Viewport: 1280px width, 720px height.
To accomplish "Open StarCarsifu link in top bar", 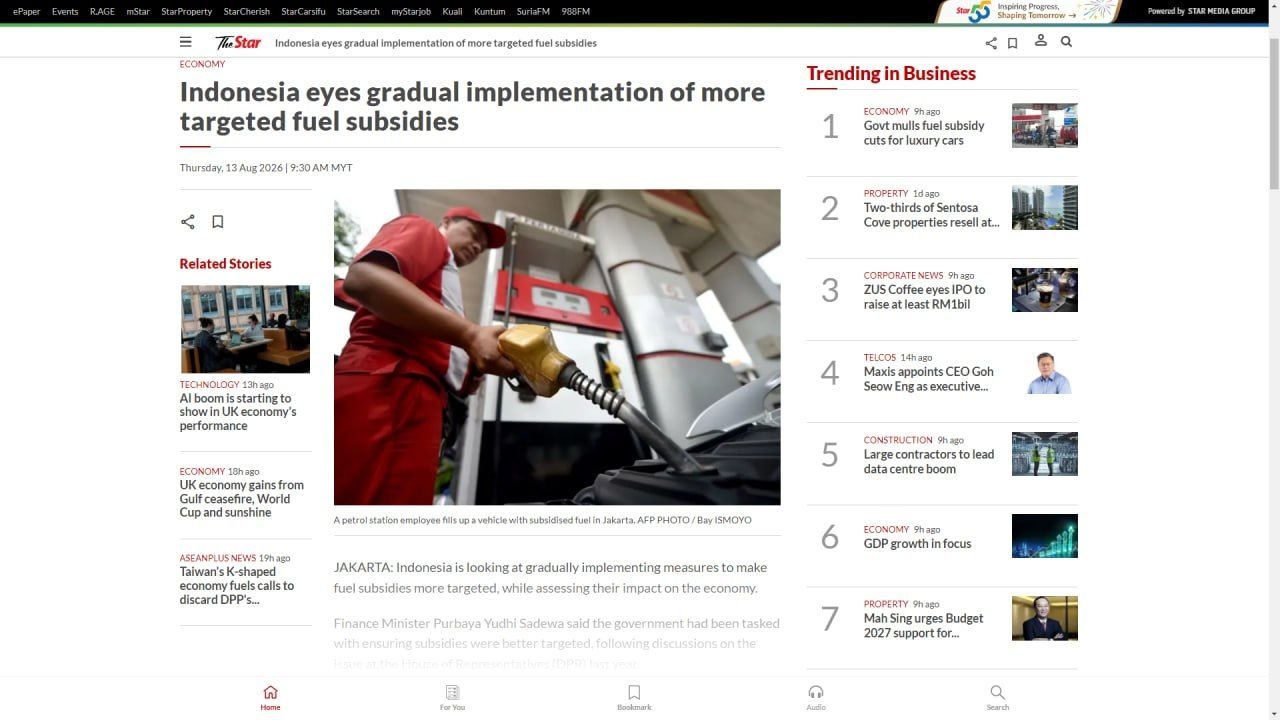I will (x=304, y=12).
